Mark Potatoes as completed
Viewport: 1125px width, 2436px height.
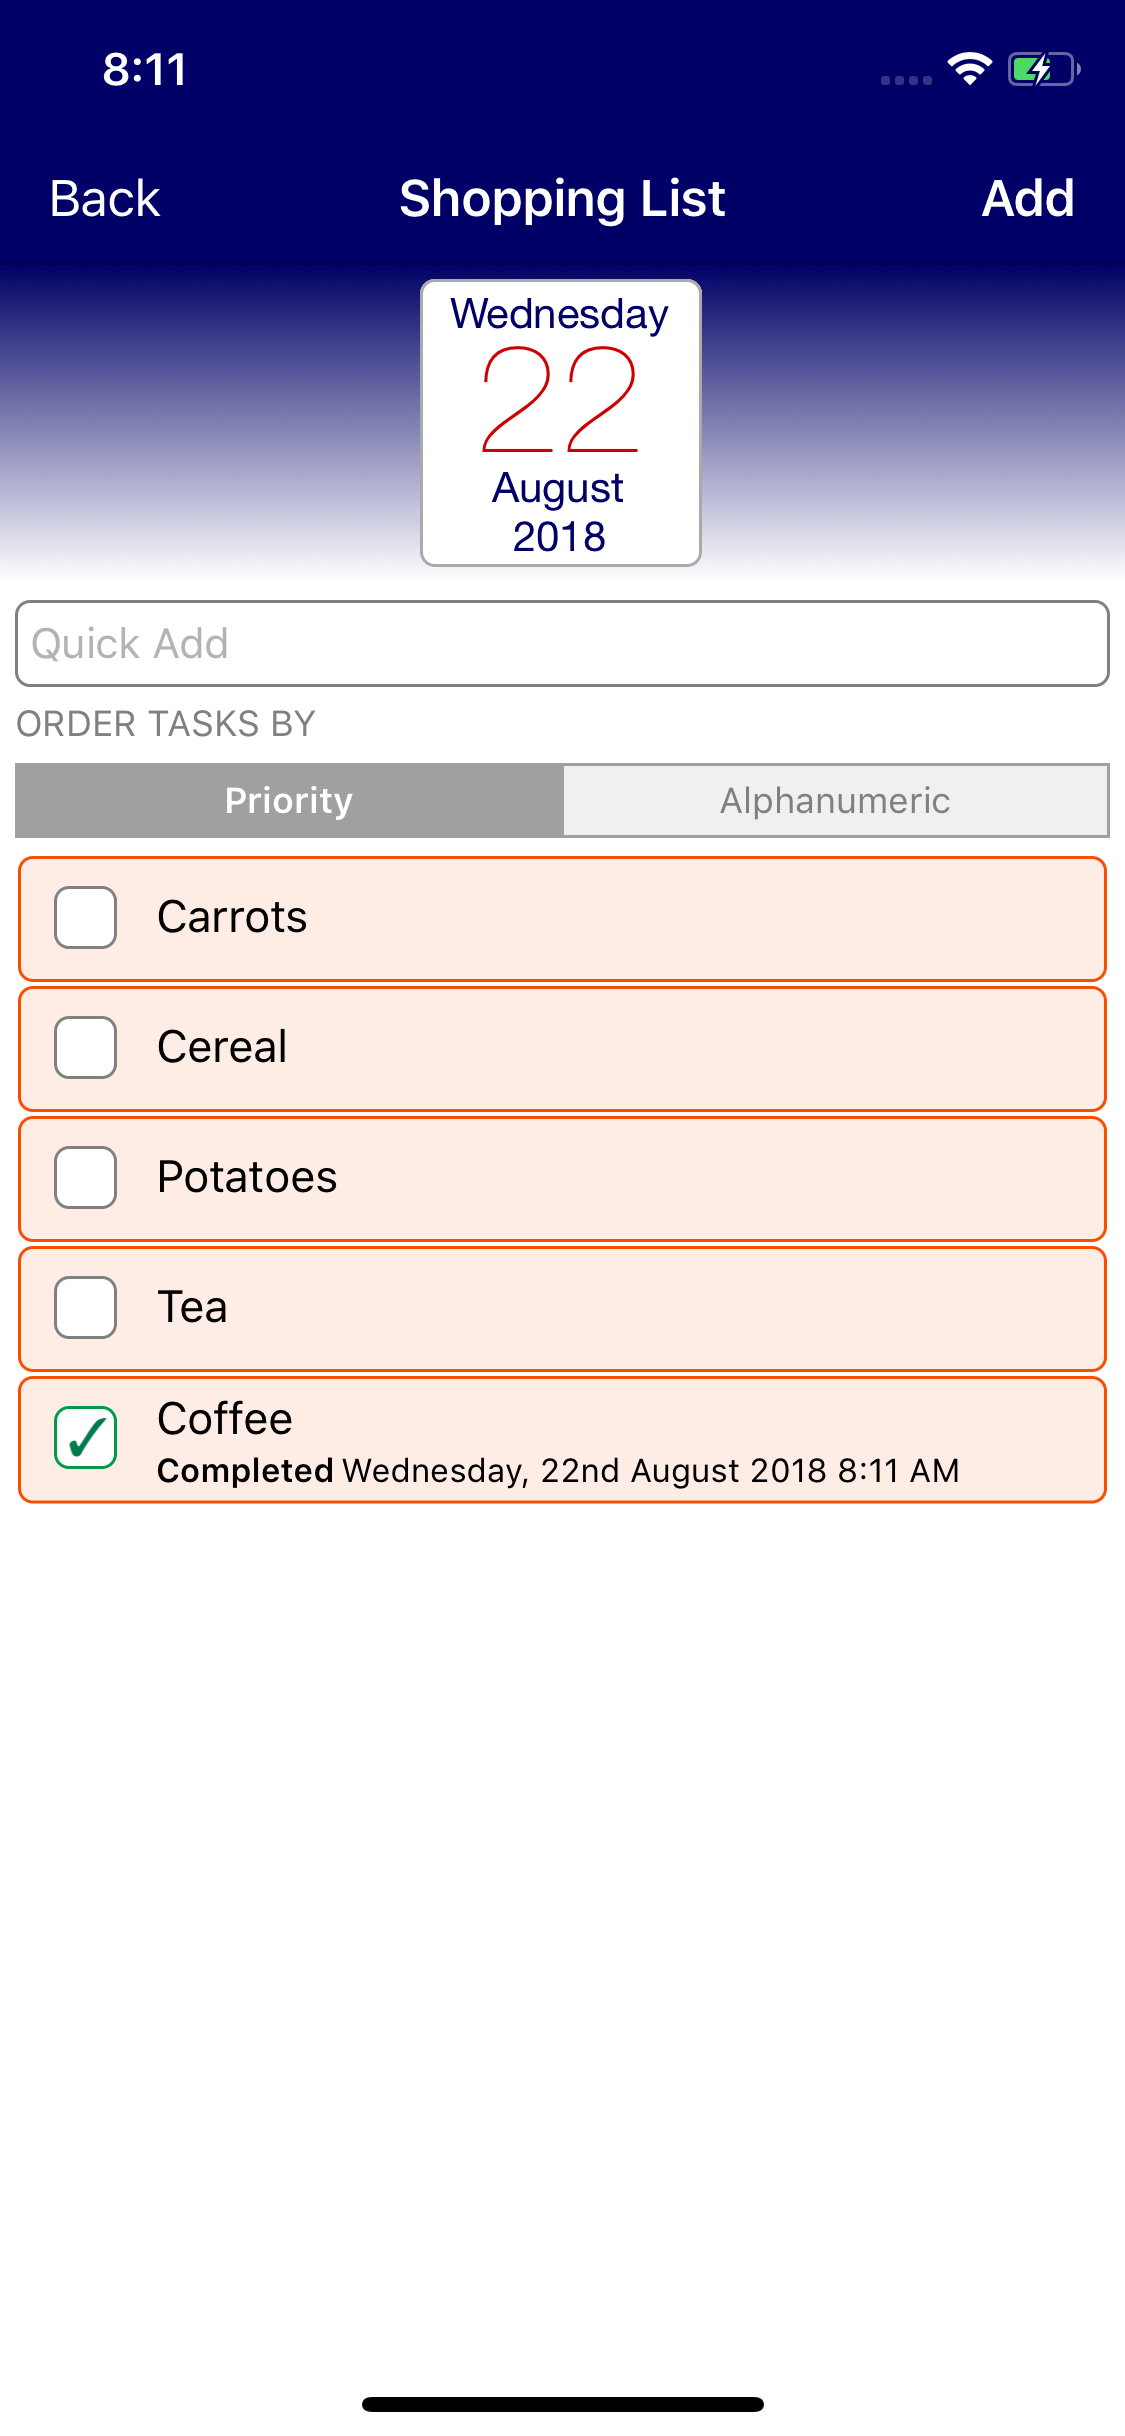[x=86, y=1177]
